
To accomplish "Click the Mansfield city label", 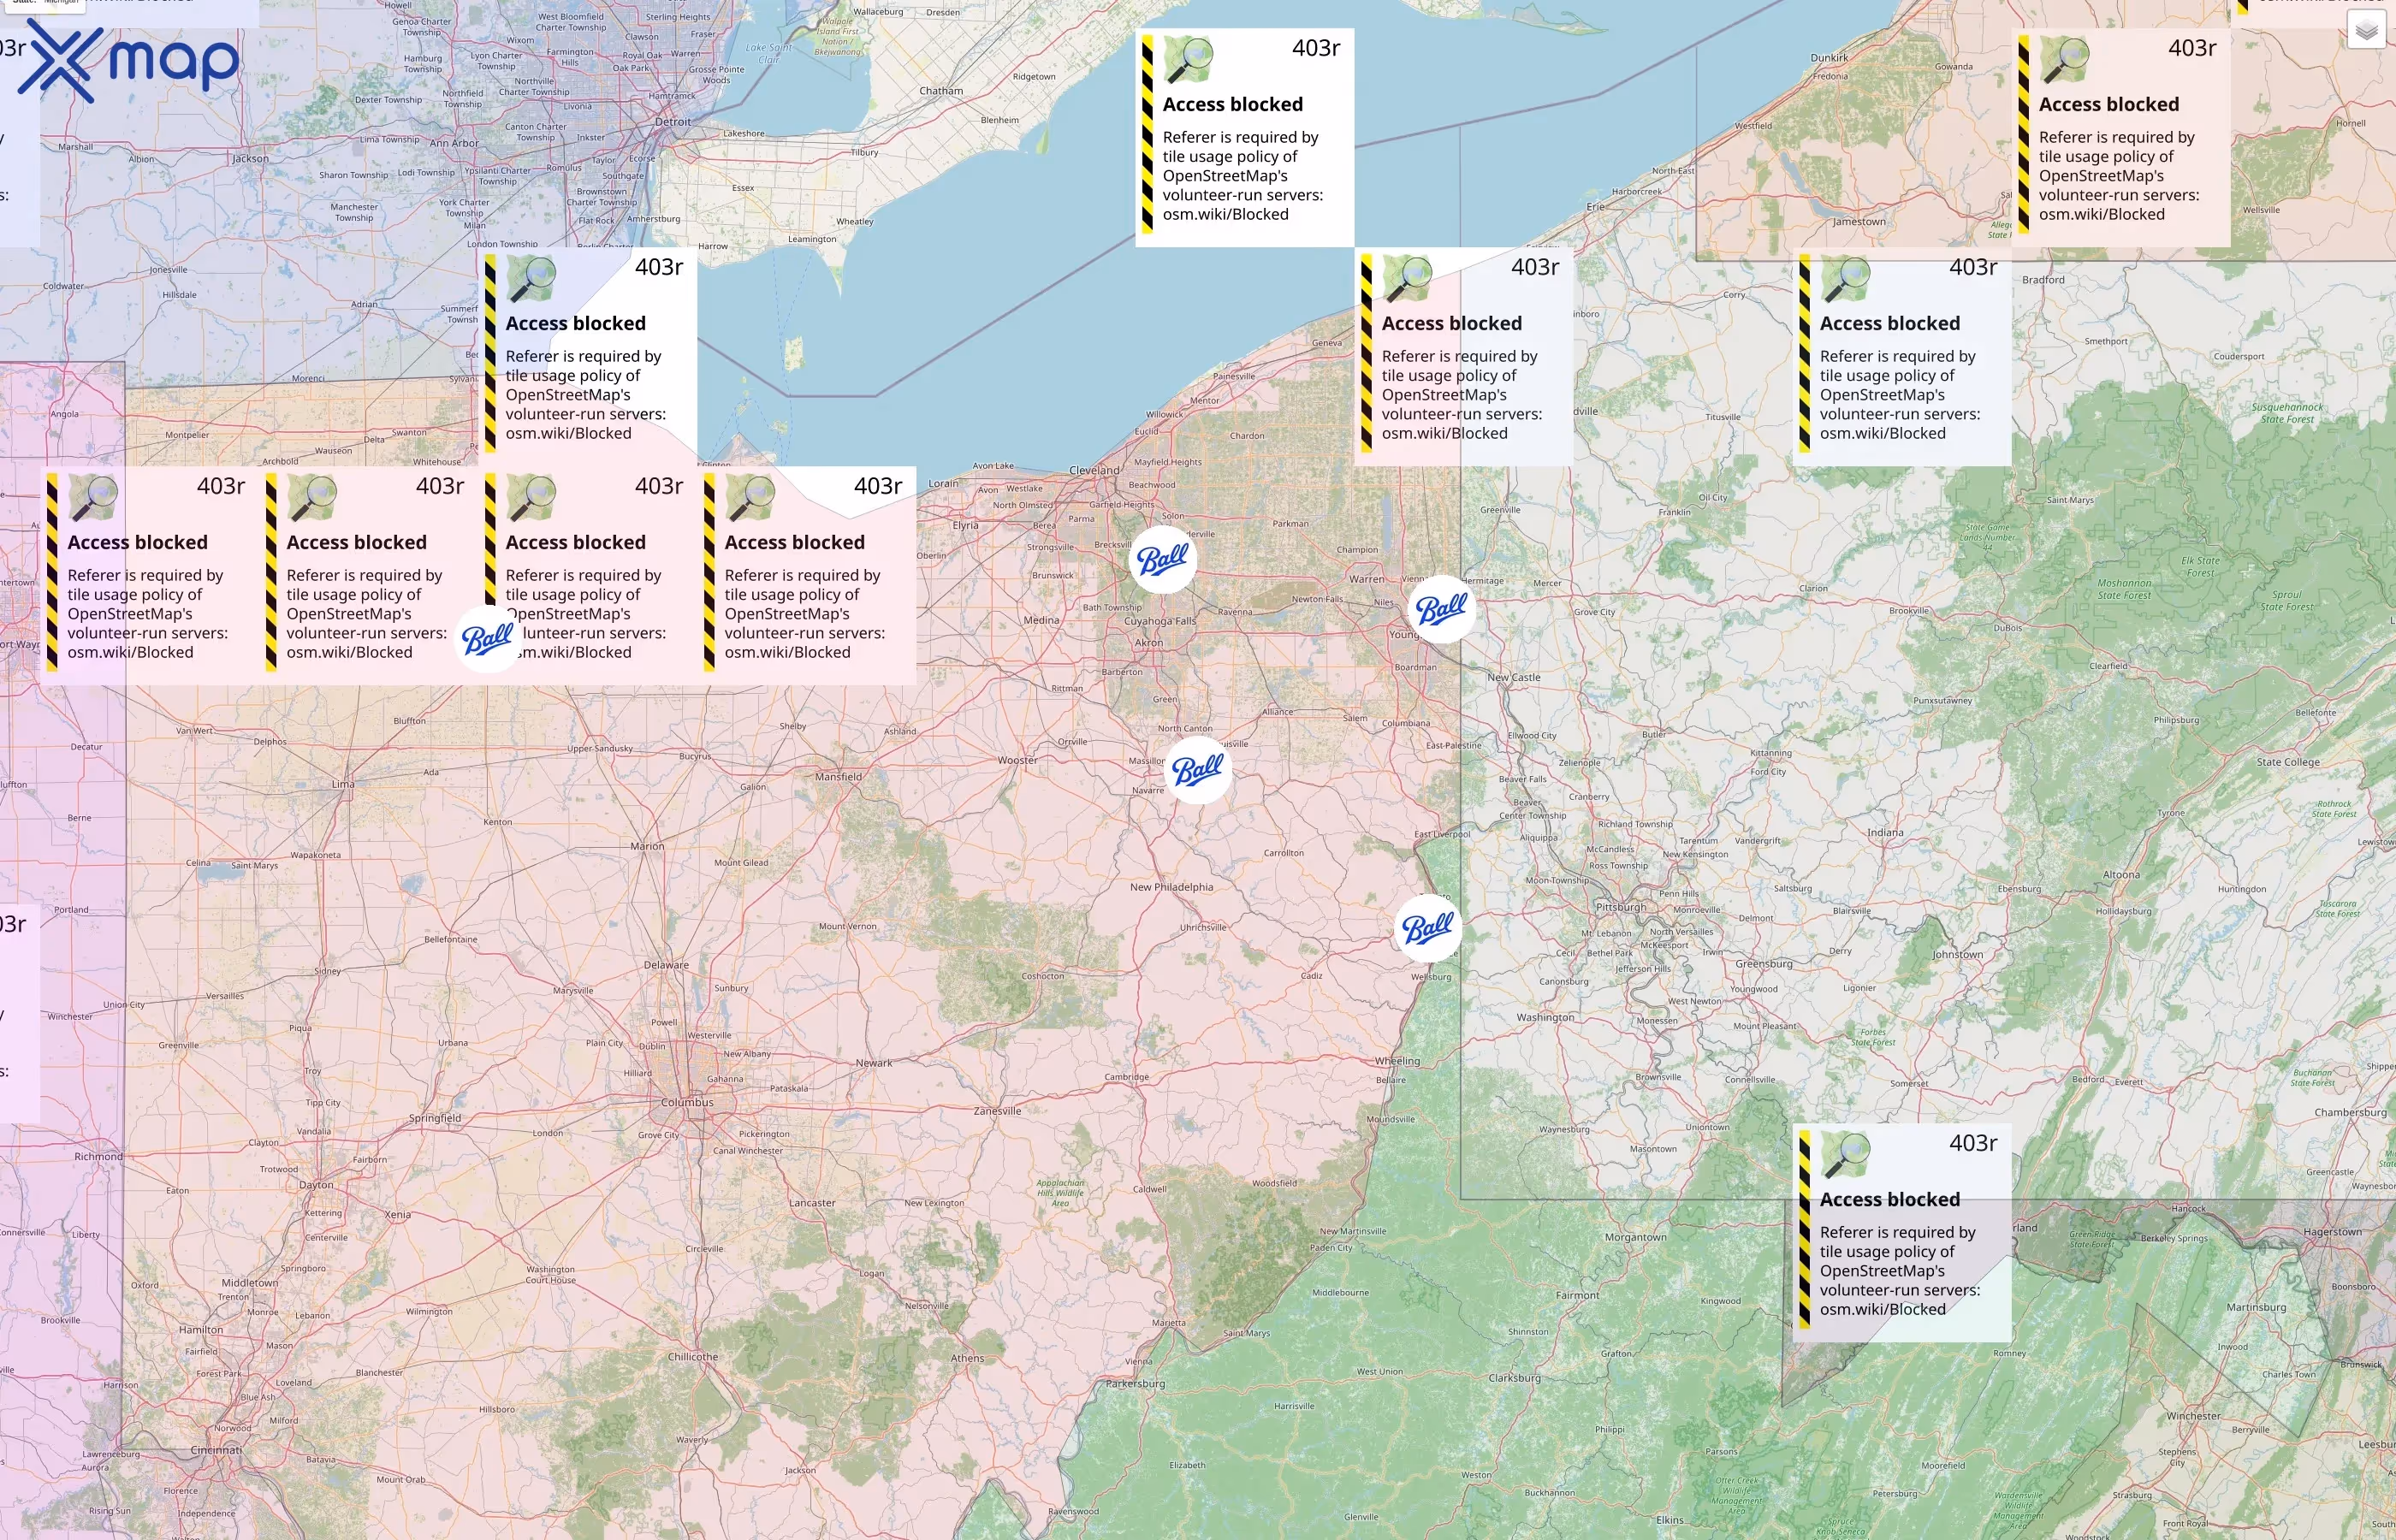I will pos(838,777).
